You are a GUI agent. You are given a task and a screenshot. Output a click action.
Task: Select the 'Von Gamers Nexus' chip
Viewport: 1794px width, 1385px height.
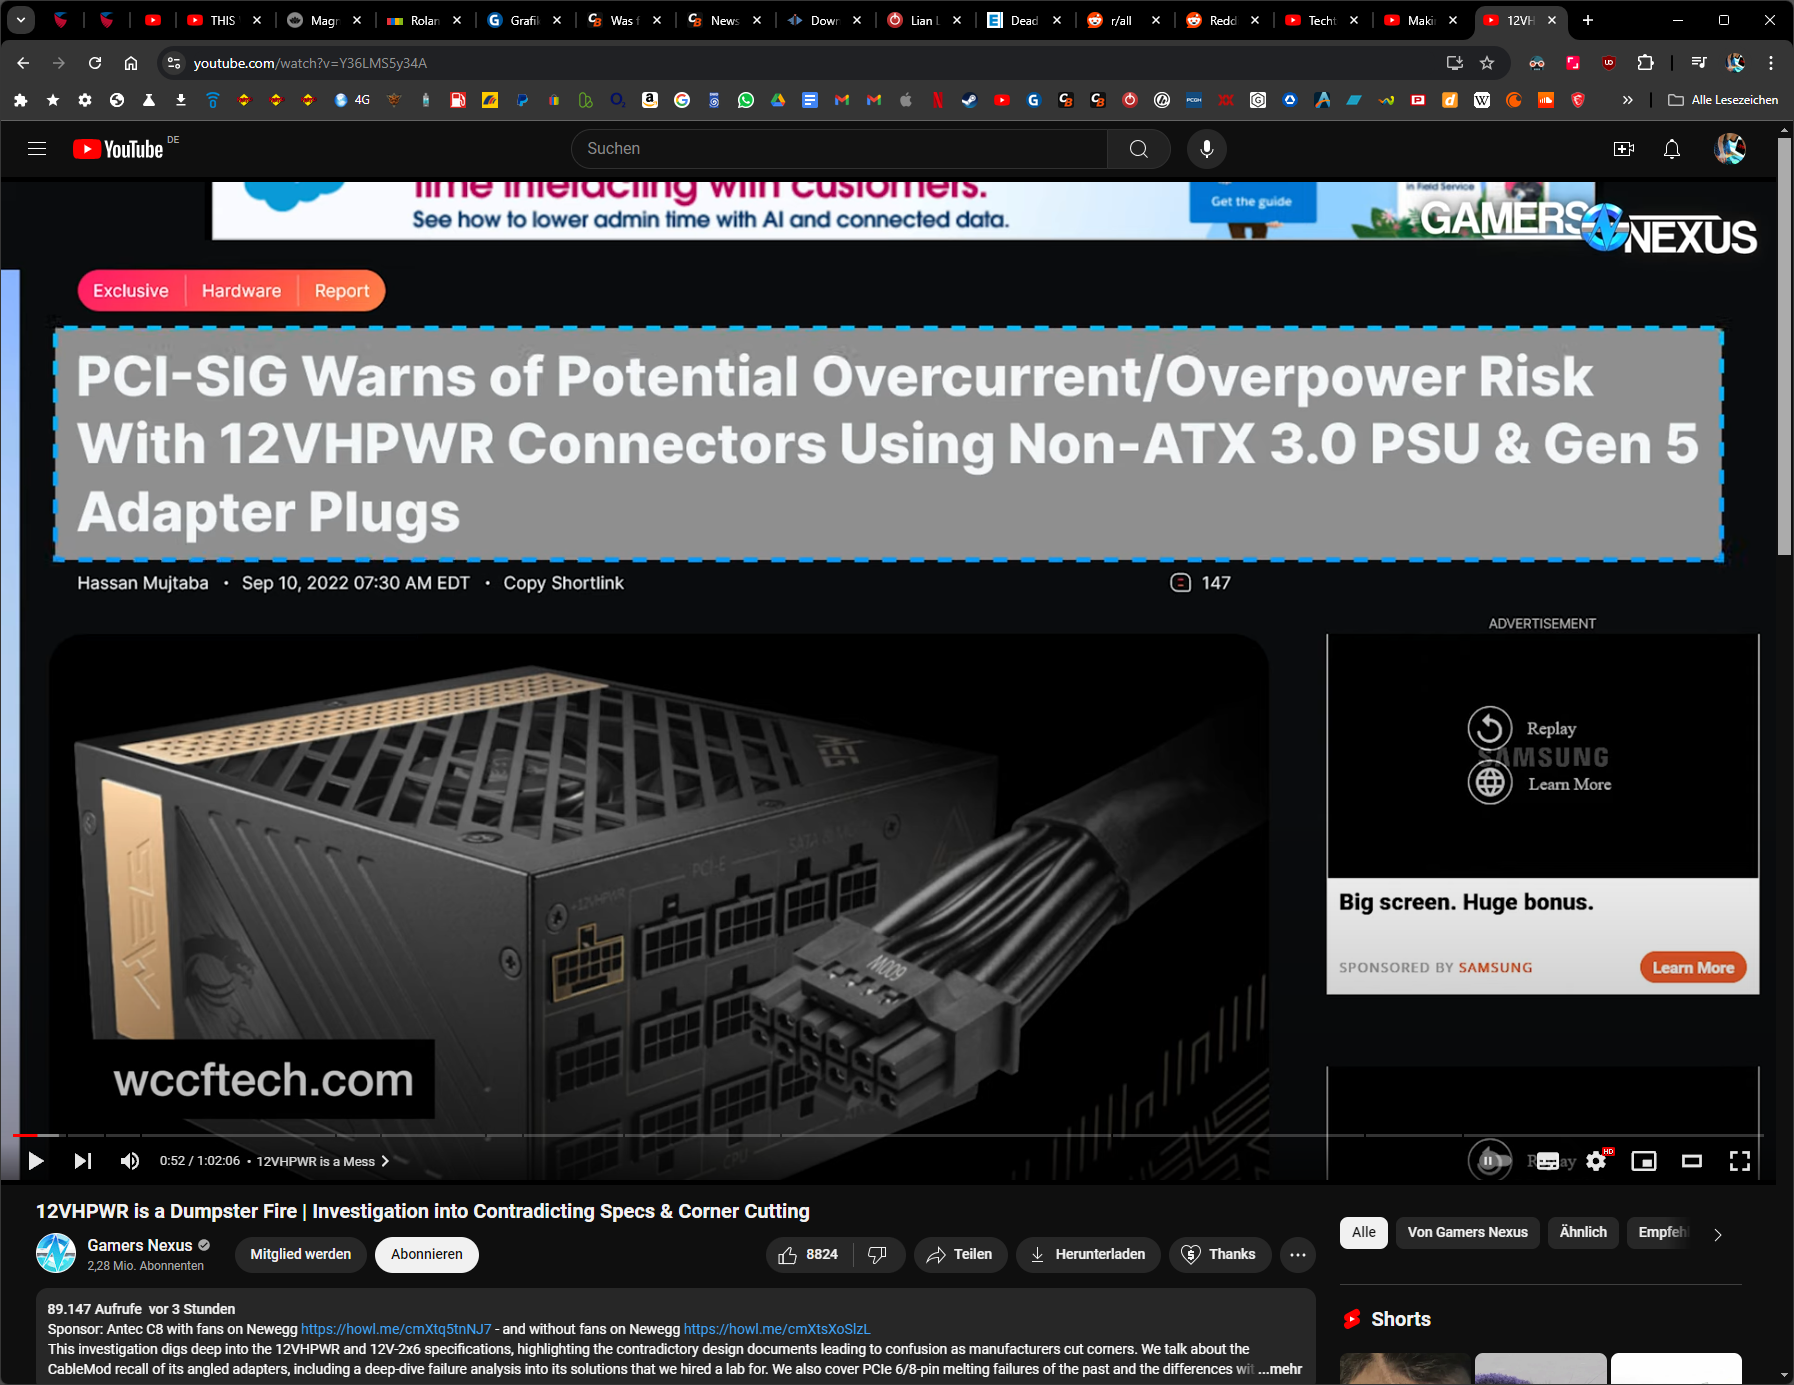click(1468, 1232)
